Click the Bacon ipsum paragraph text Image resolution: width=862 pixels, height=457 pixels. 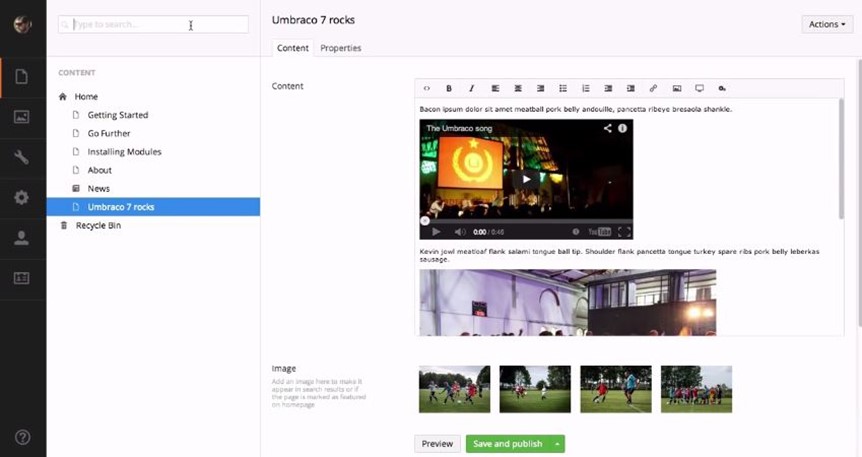[x=576, y=109]
